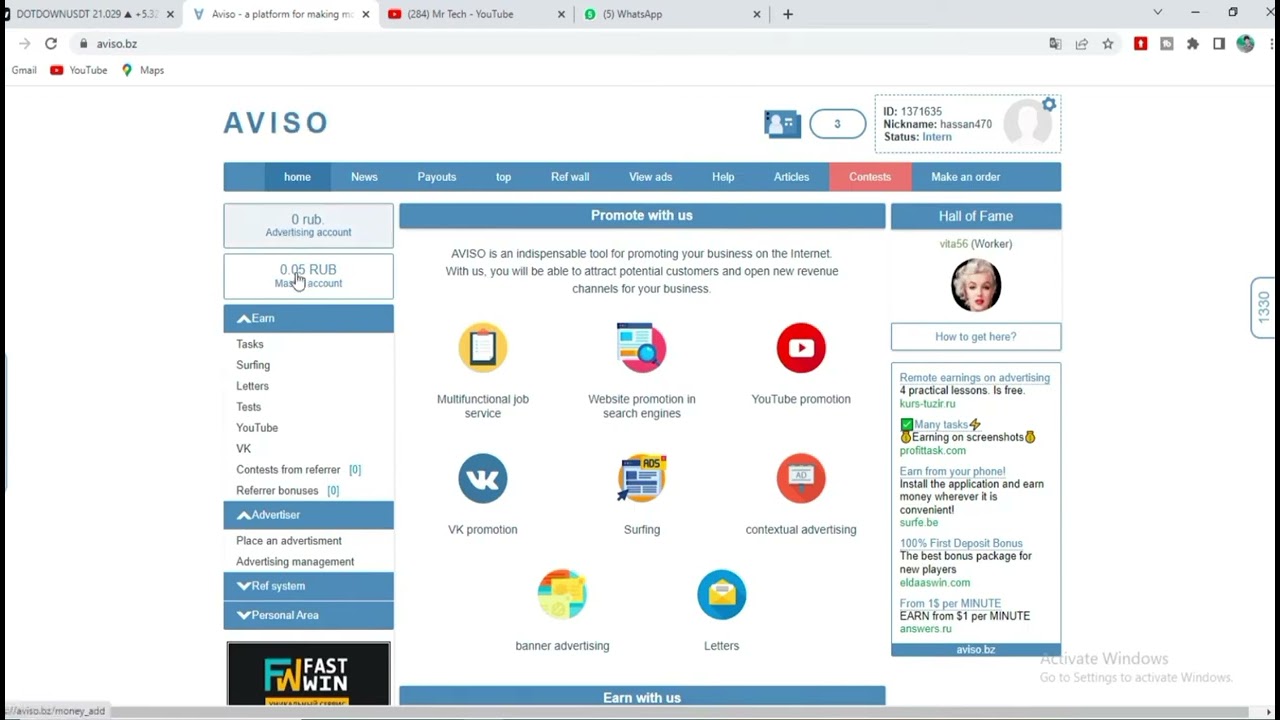Go forward with the browser arrow

(24, 44)
